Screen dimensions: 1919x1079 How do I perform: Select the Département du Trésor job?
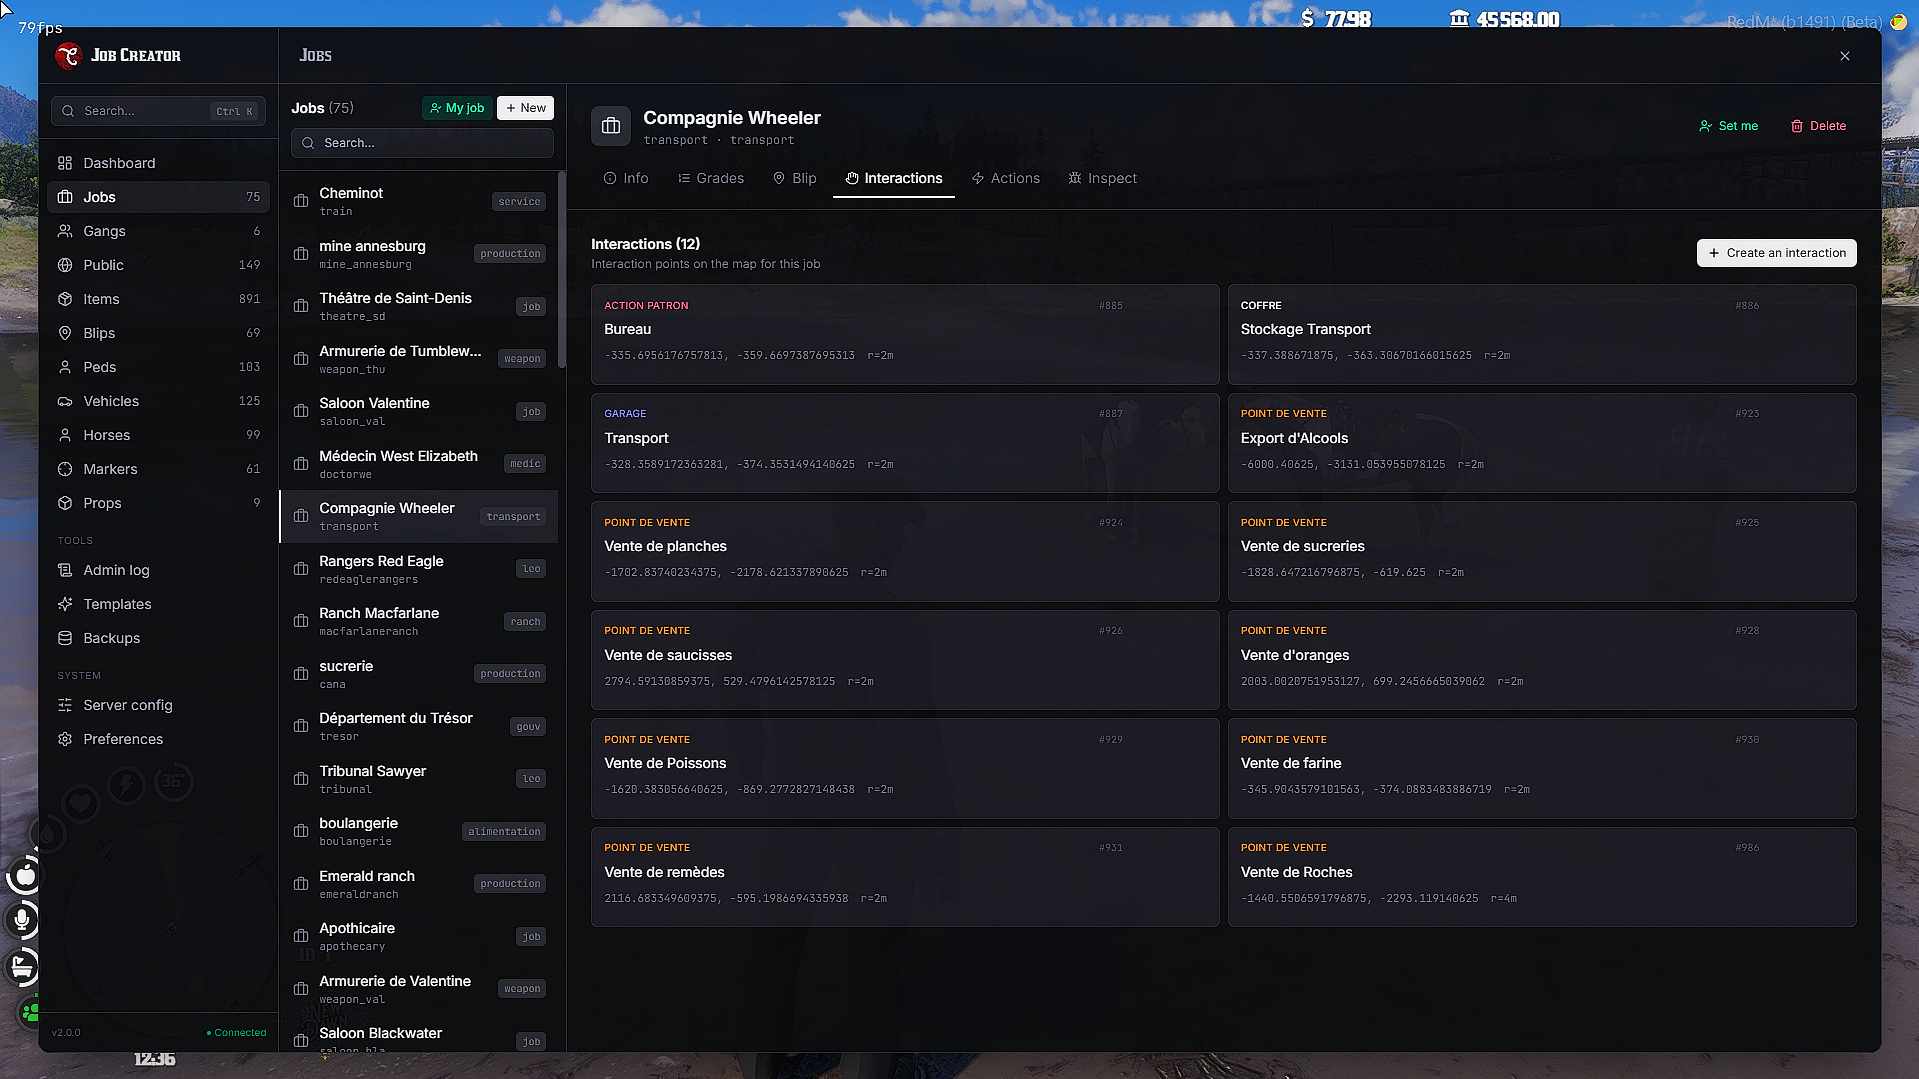[x=419, y=726]
